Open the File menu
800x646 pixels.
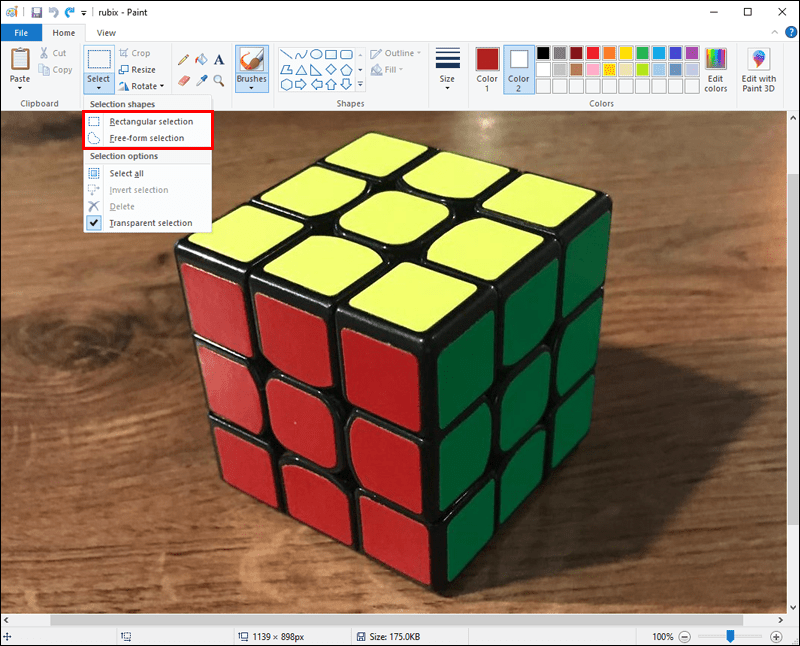[x=21, y=33]
